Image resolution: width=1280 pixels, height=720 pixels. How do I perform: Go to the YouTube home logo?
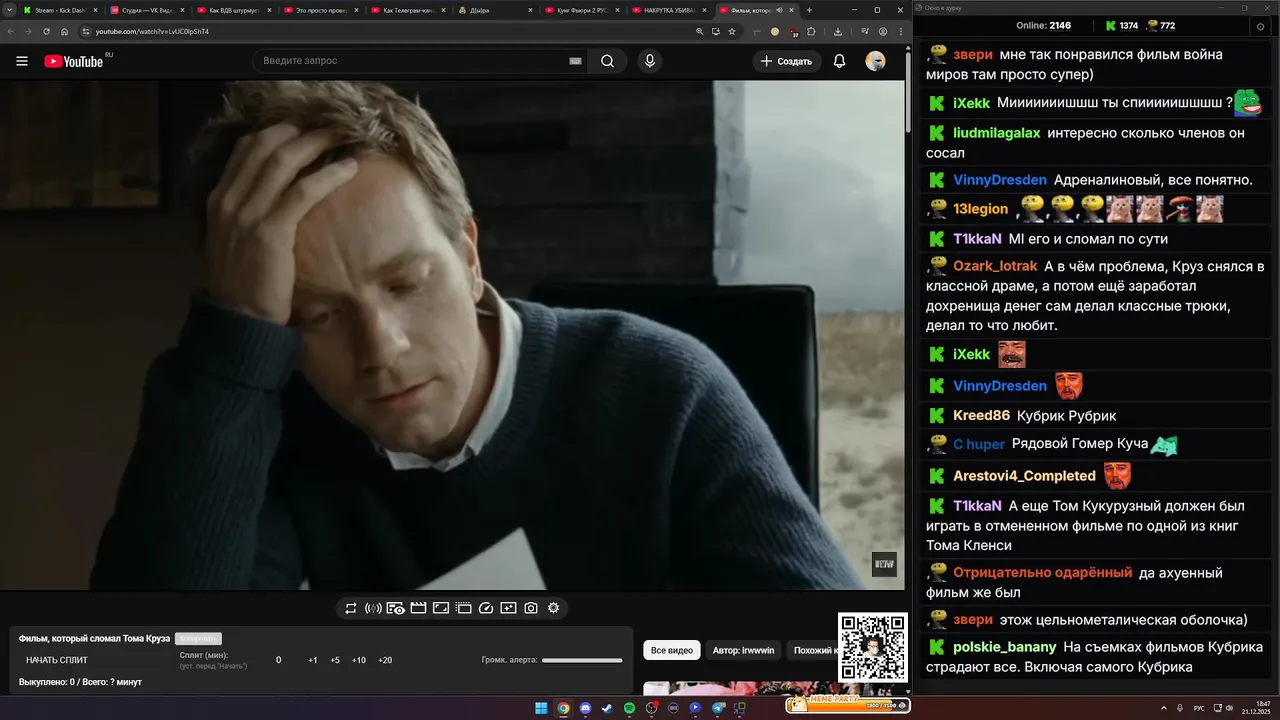coord(74,61)
